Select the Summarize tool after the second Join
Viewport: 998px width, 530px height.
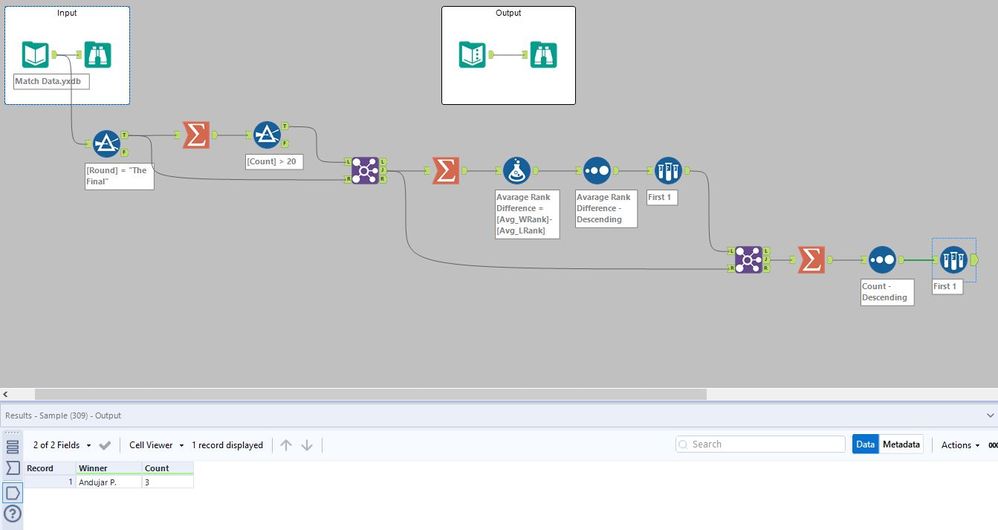click(x=811, y=260)
